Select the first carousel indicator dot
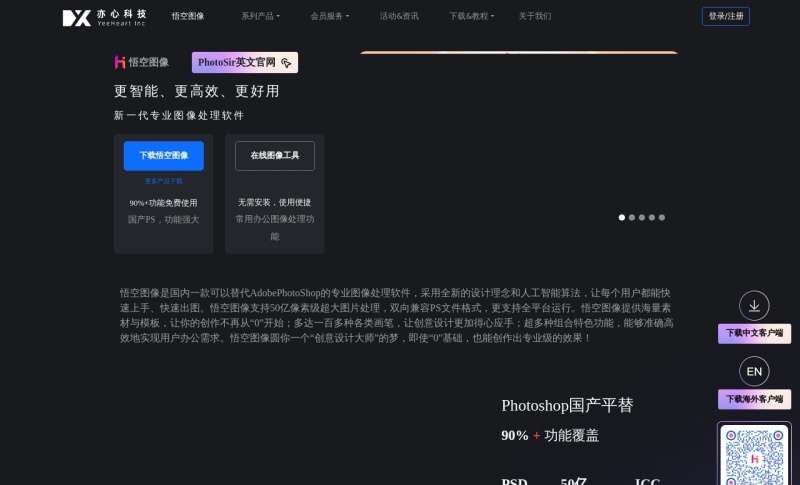 click(x=622, y=217)
